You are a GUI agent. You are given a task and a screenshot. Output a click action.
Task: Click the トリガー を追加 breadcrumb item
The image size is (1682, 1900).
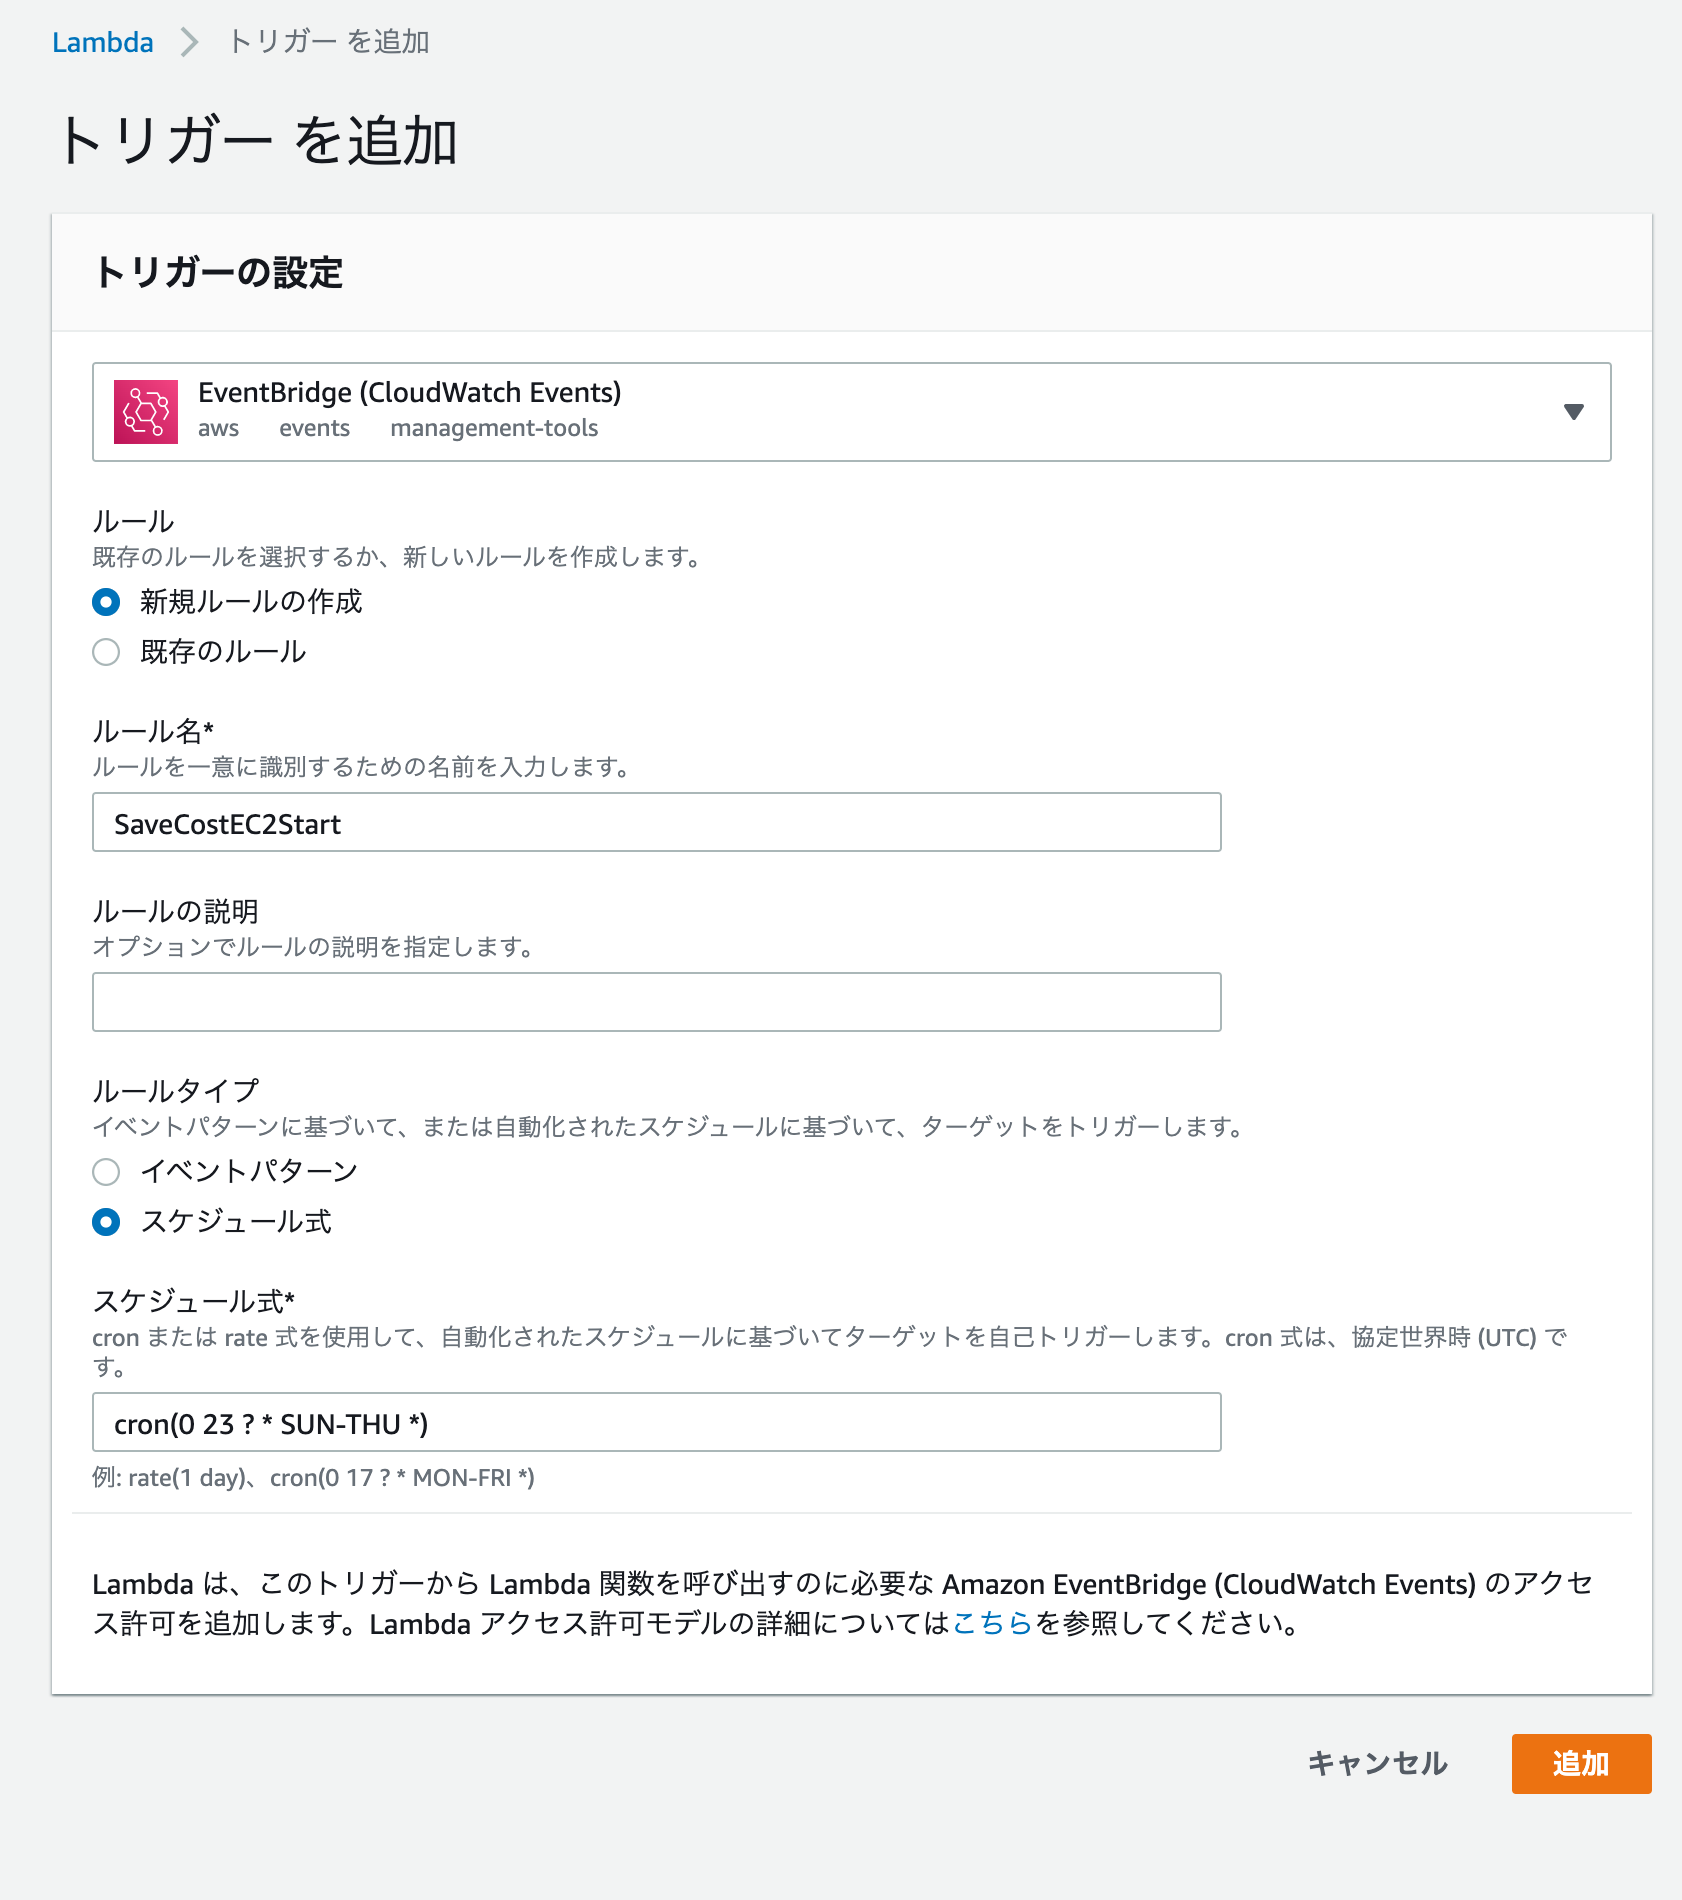(x=329, y=42)
